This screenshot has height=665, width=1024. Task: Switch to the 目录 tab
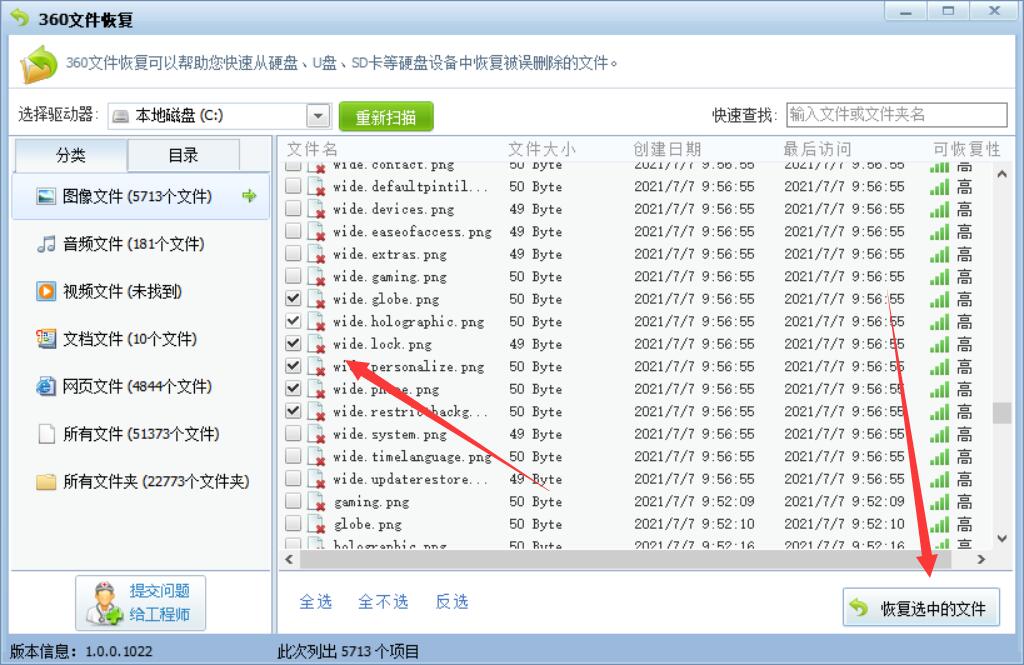point(184,155)
